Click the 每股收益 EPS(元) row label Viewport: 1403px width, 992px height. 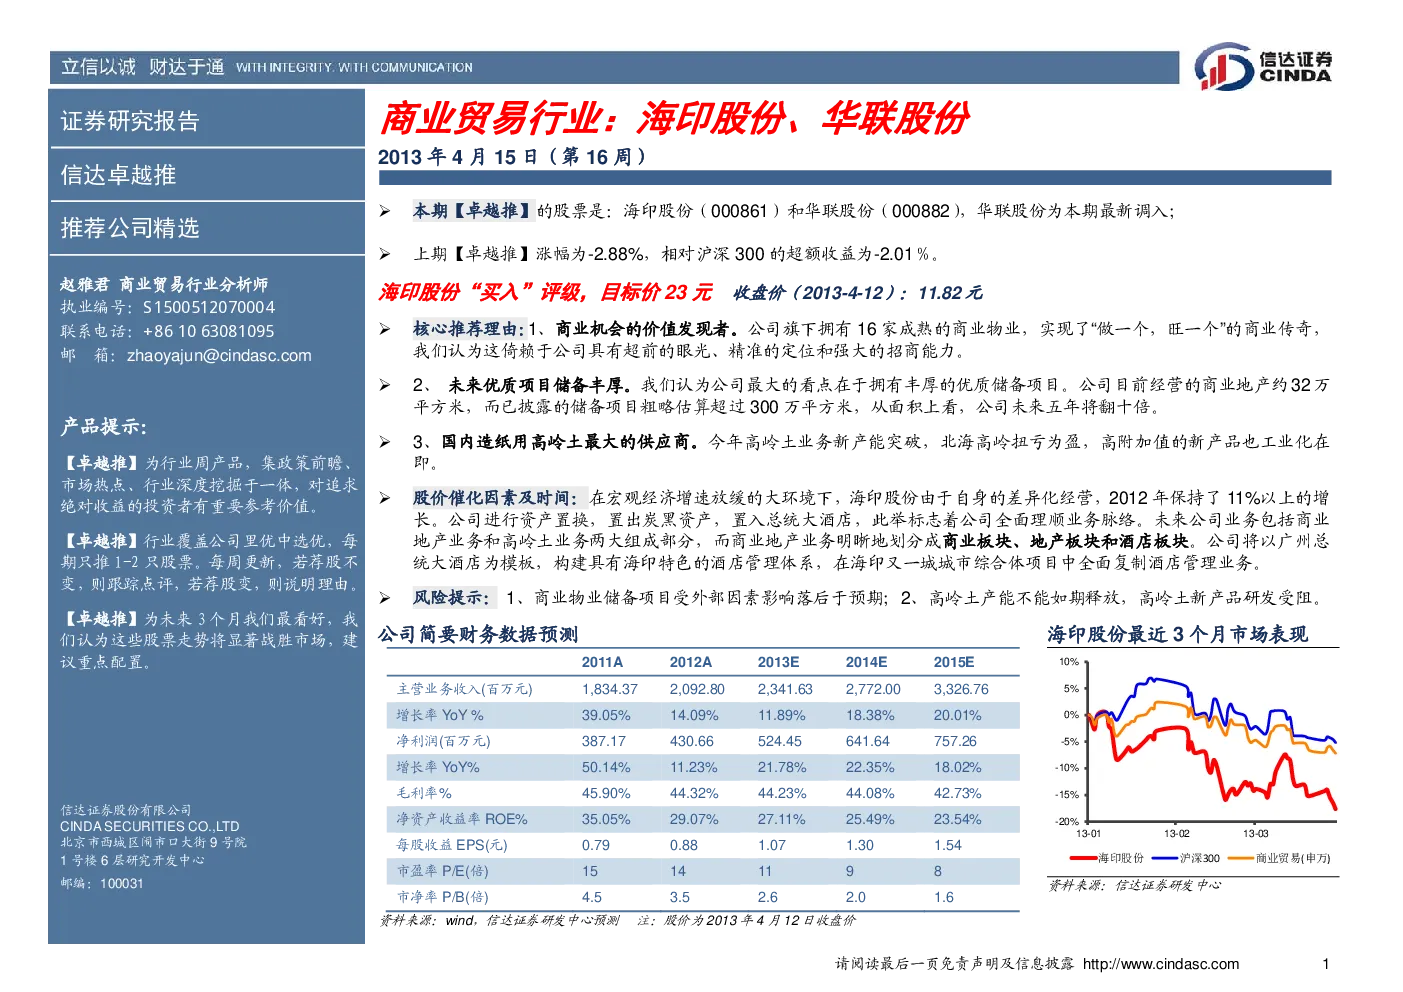[x=452, y=845]
